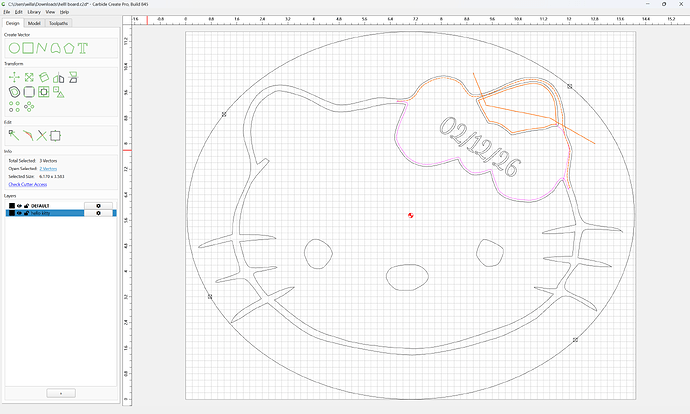Screen dimensions: 690x414
Task: Maximize the Carbide Create window
Action: pyautogui.click(x=664, y=4)
